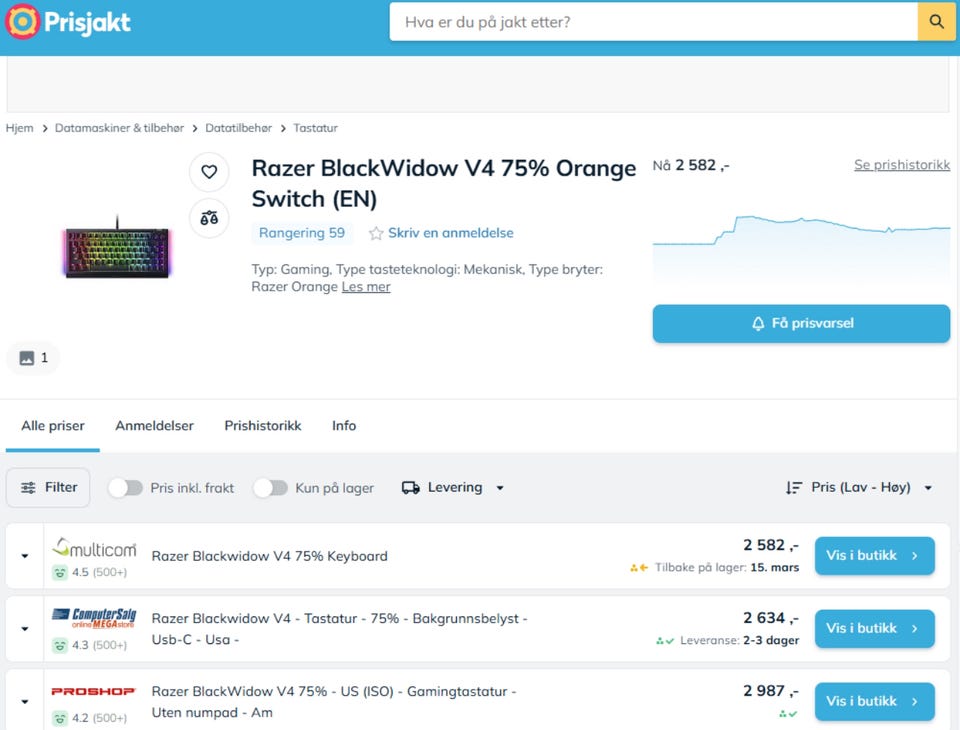Click the Multicom store logo
960x730 pixels.
coord(94,548)
